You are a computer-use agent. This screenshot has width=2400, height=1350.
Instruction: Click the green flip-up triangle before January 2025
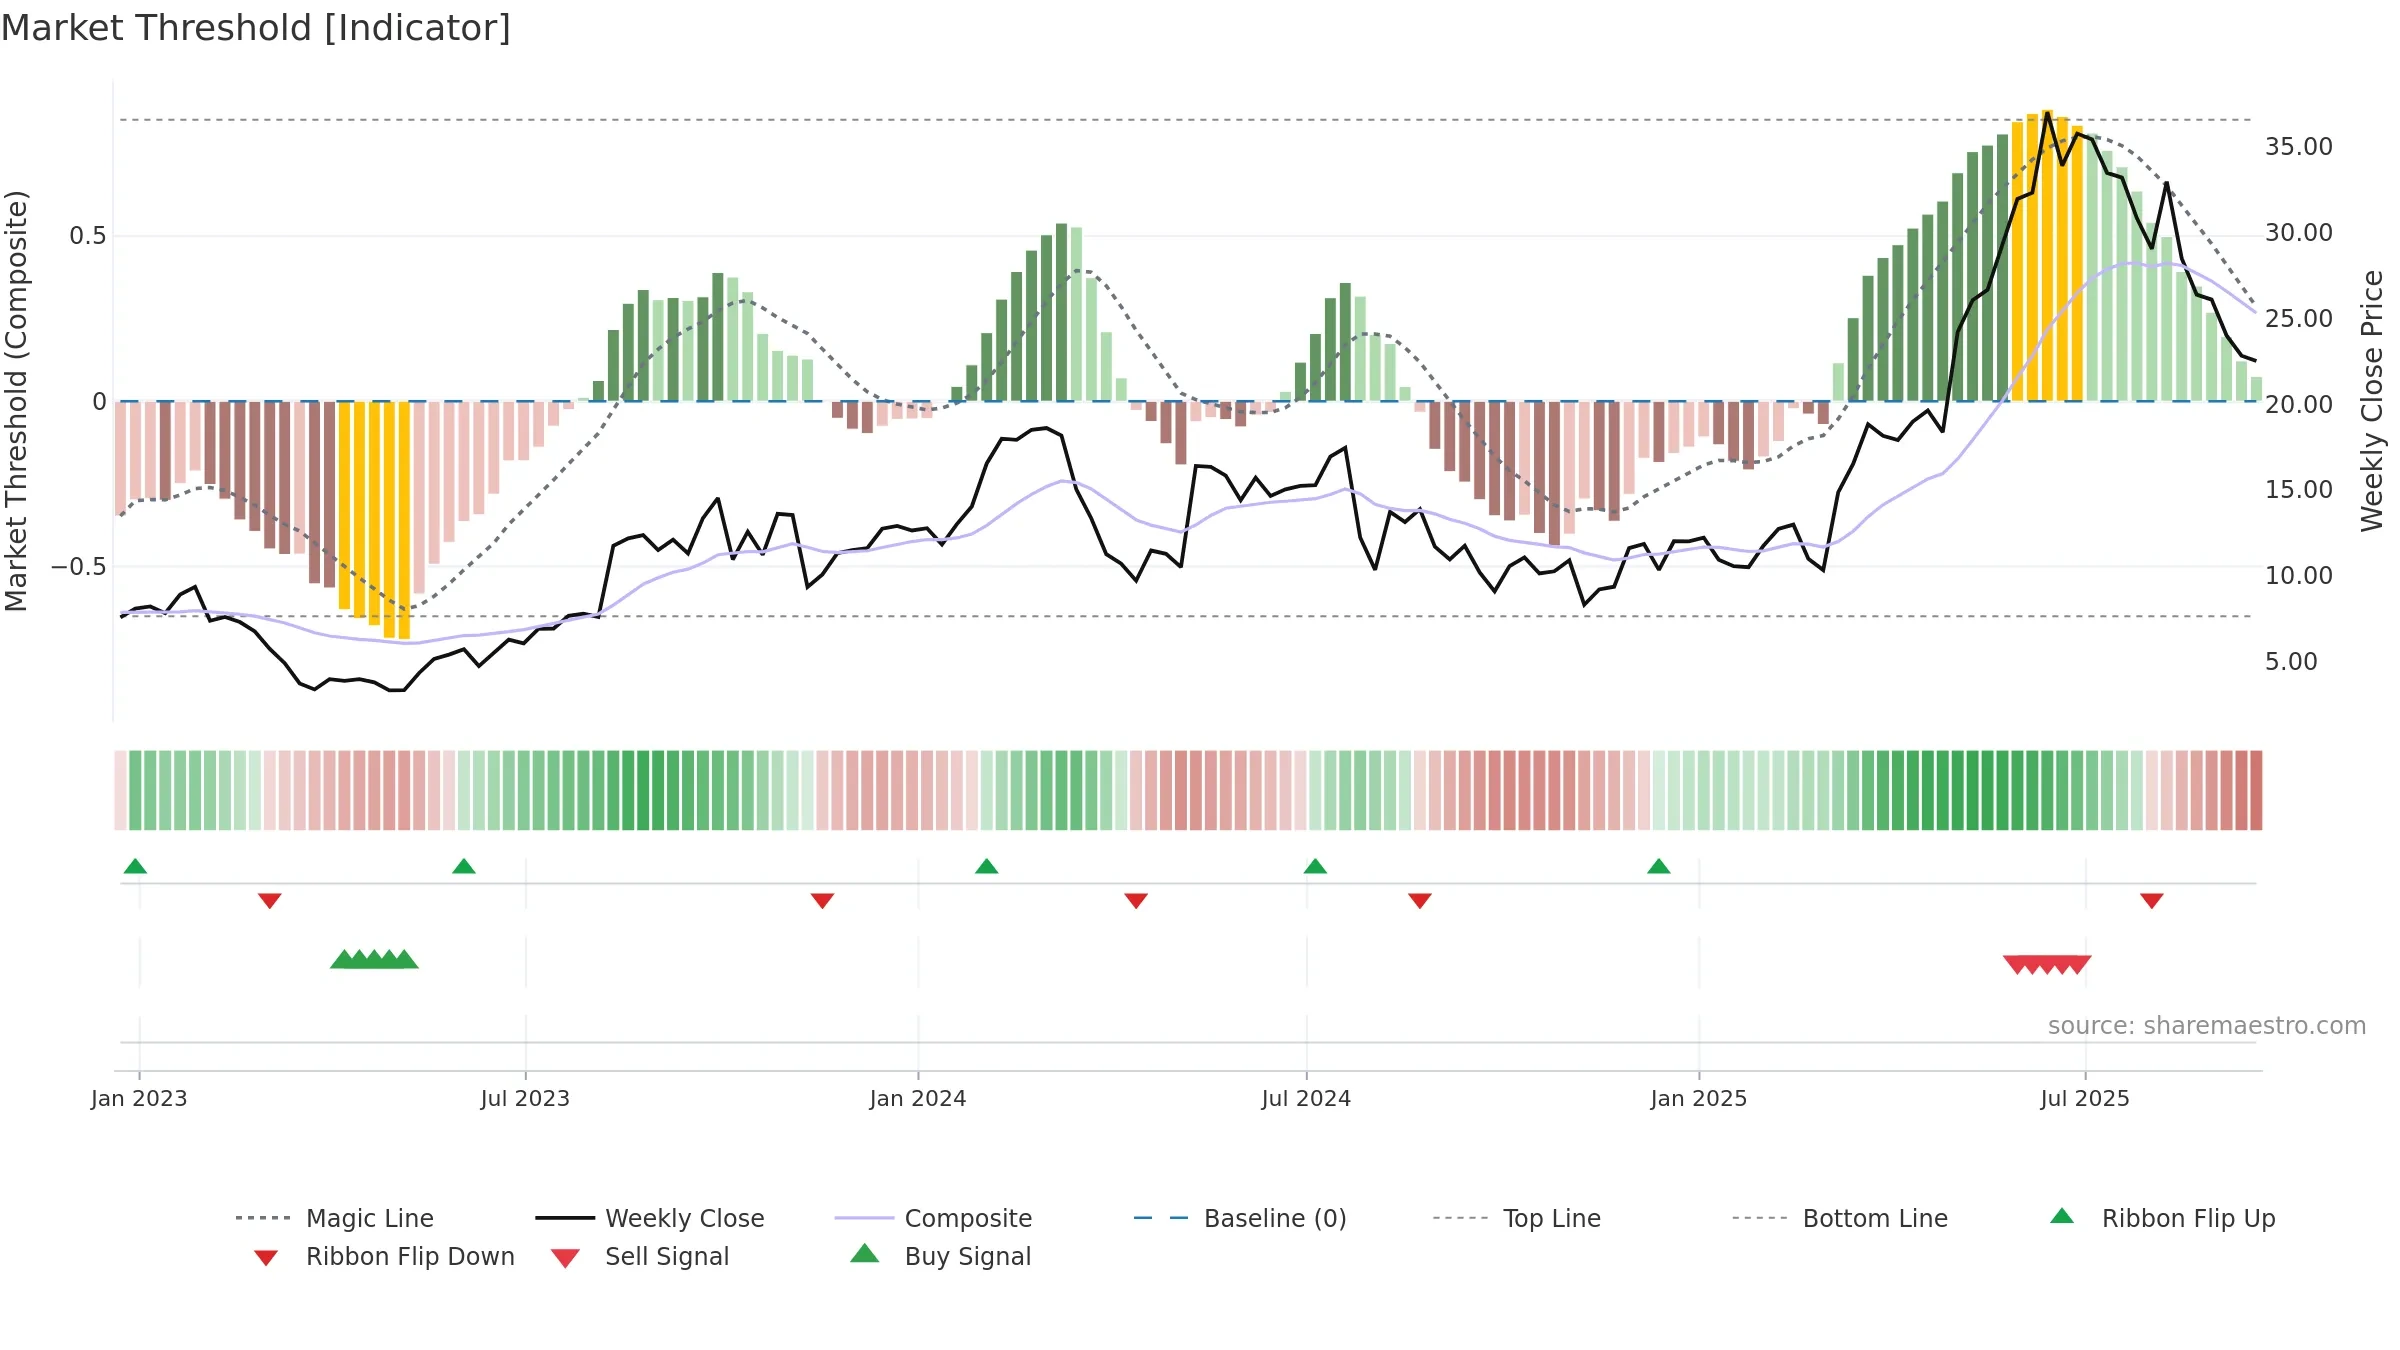pyautogui.click(x=1659, y=866)
